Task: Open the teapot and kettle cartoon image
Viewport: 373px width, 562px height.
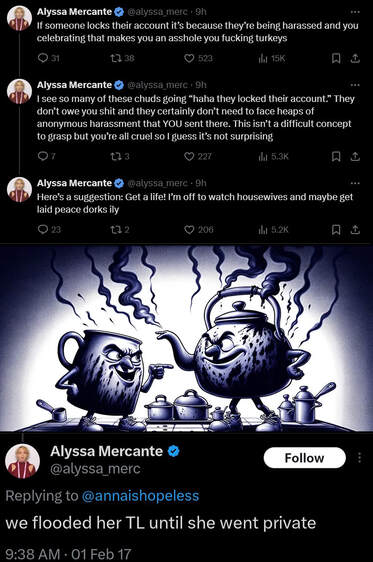Action: point(186,338)
